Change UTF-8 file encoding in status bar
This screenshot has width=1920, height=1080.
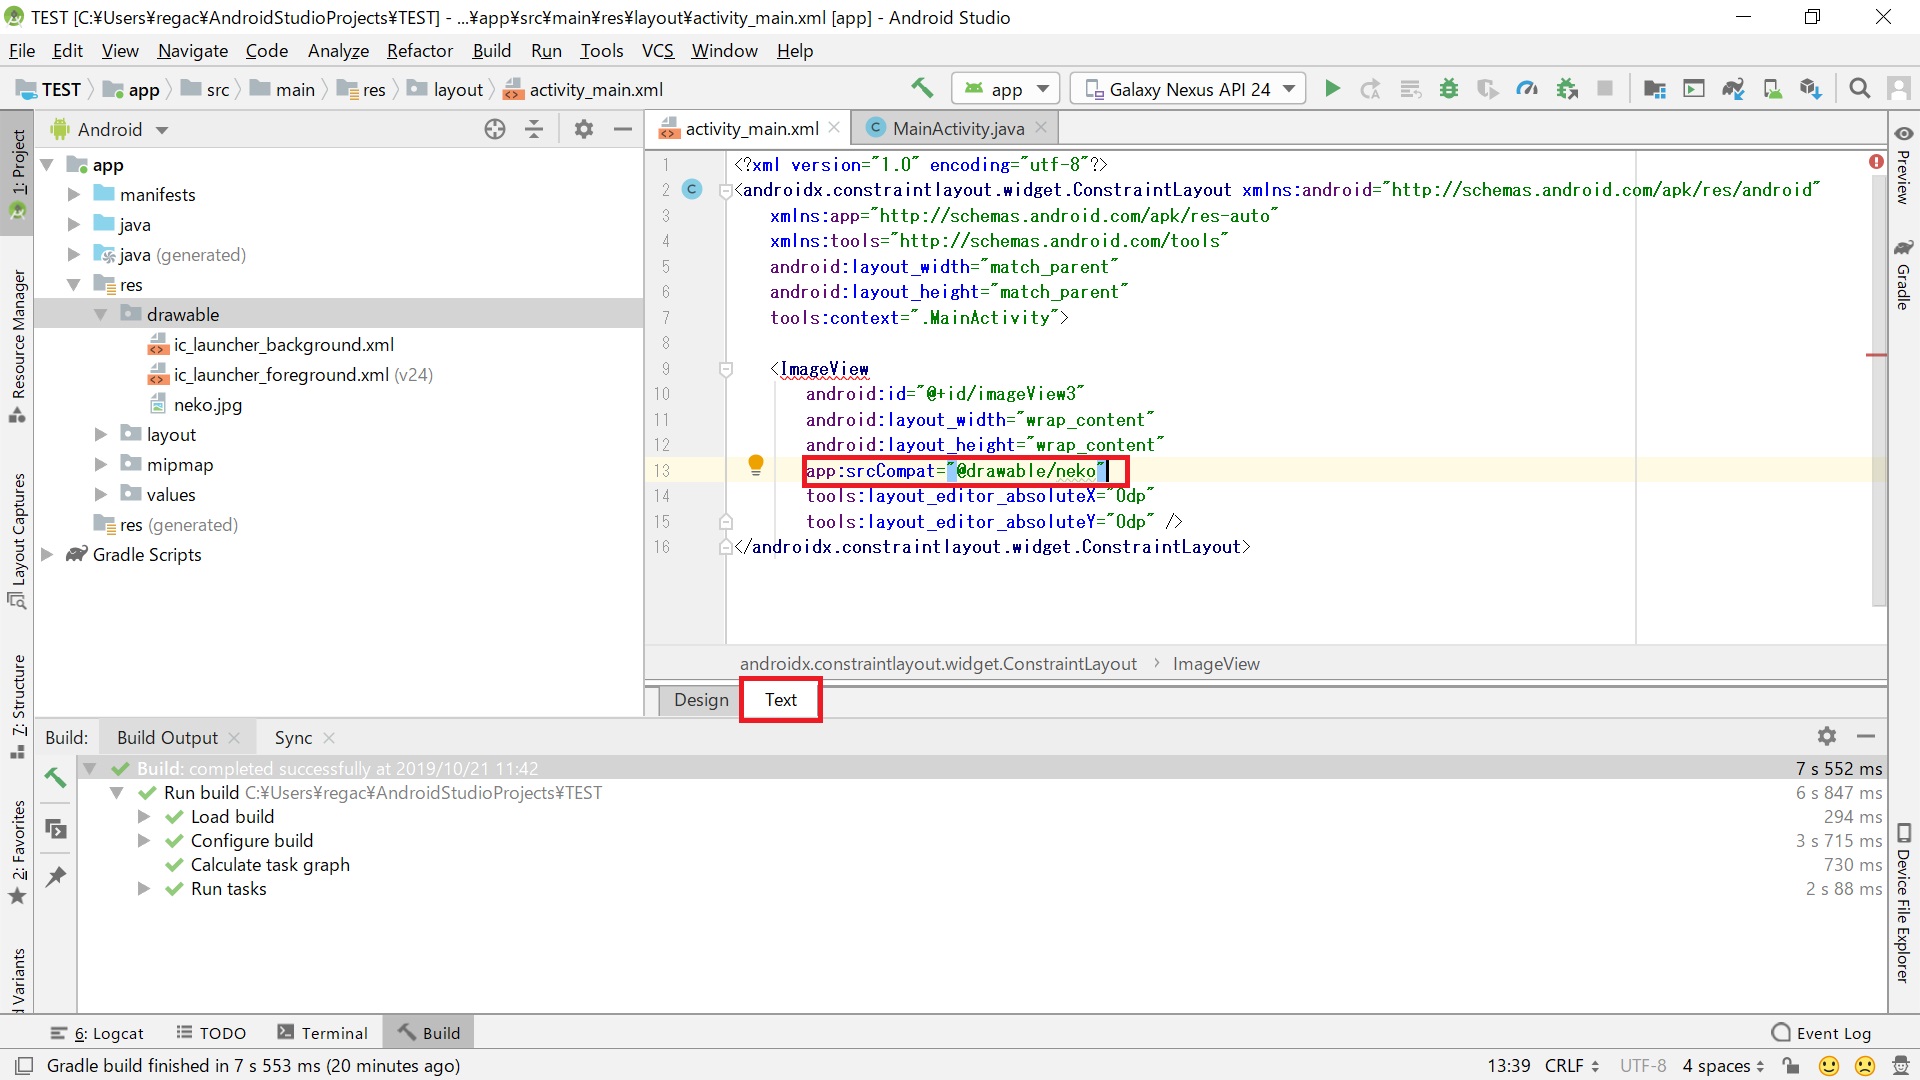coord(1643,1066)
